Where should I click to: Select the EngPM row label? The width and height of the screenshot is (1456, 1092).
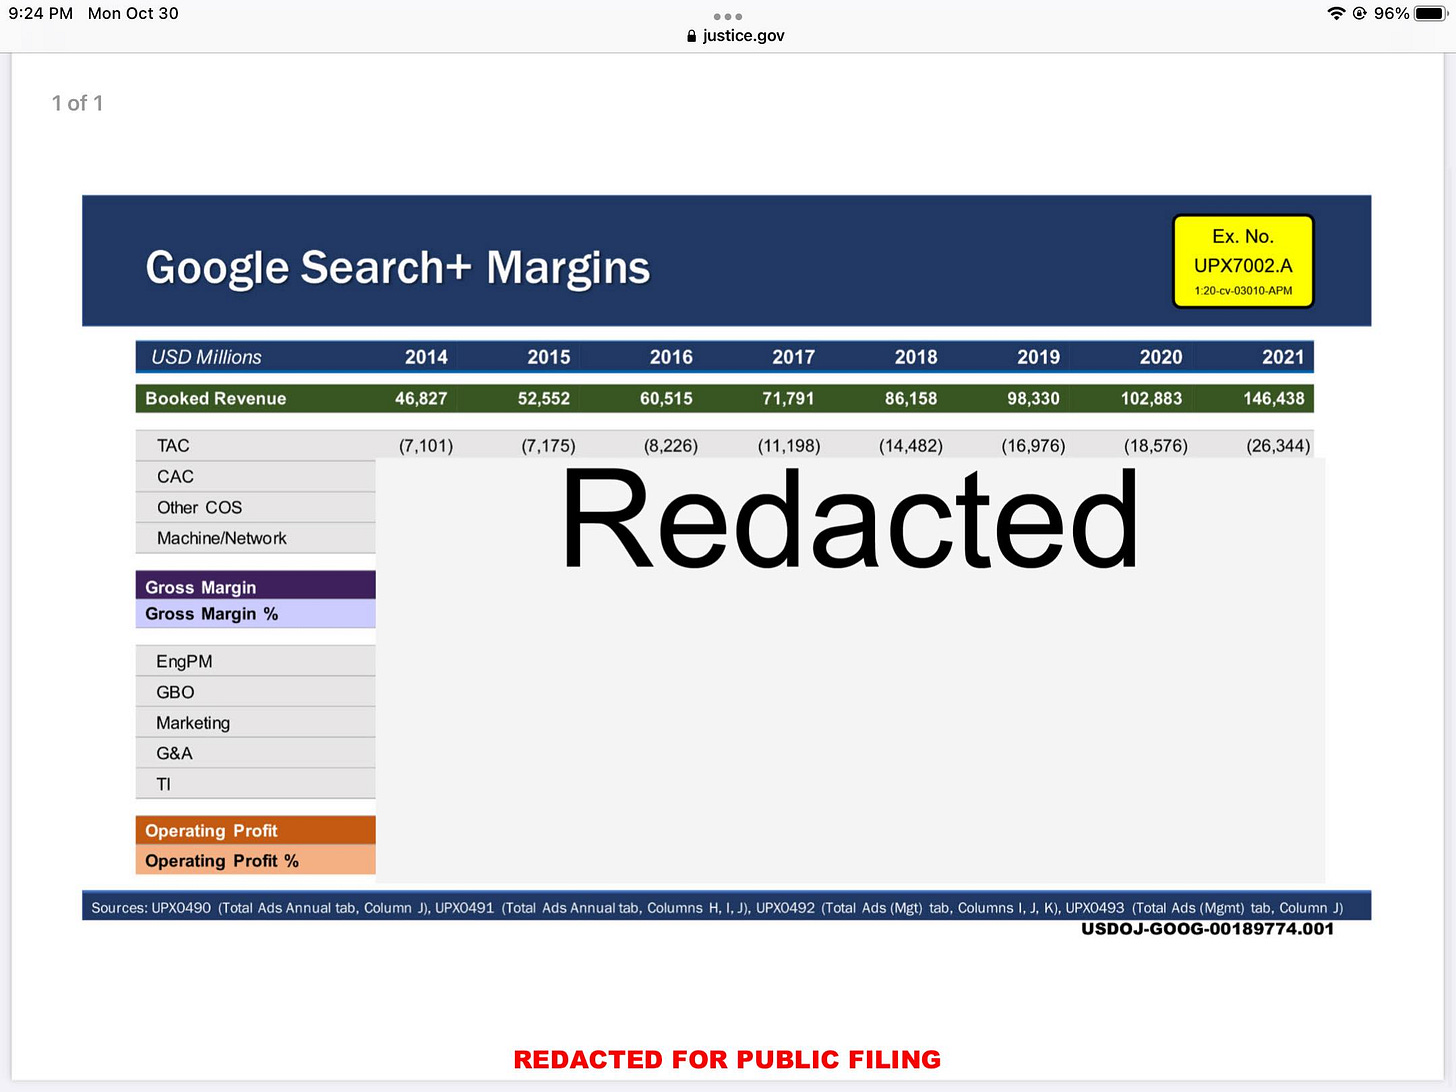click(184, 661)
